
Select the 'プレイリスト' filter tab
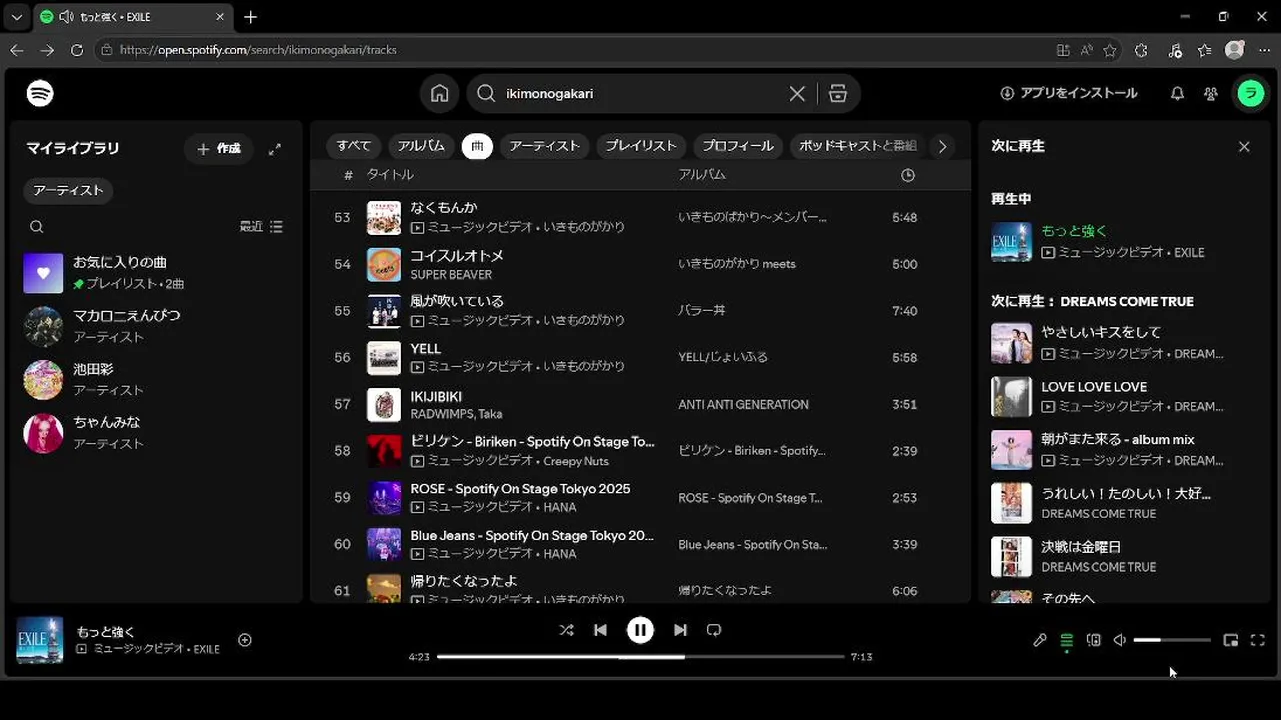tap(641, 146)
